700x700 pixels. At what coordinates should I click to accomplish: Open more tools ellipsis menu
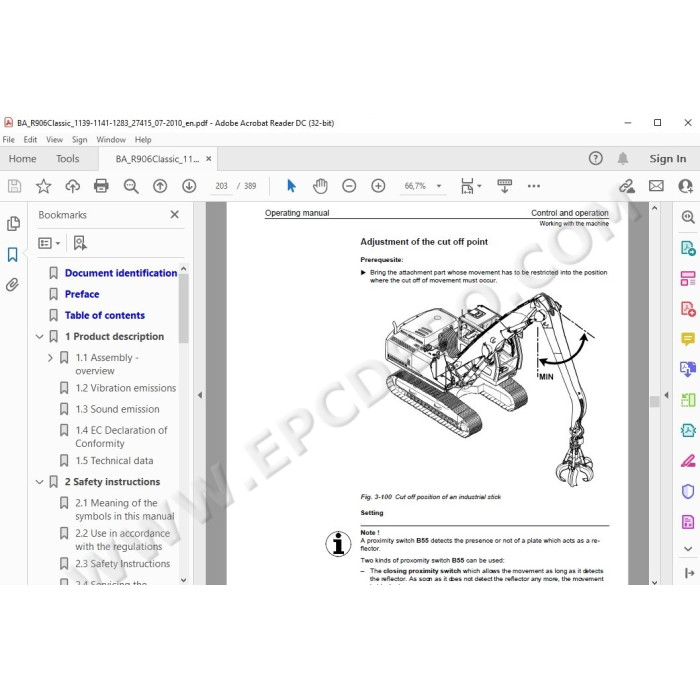click(534, 186)
